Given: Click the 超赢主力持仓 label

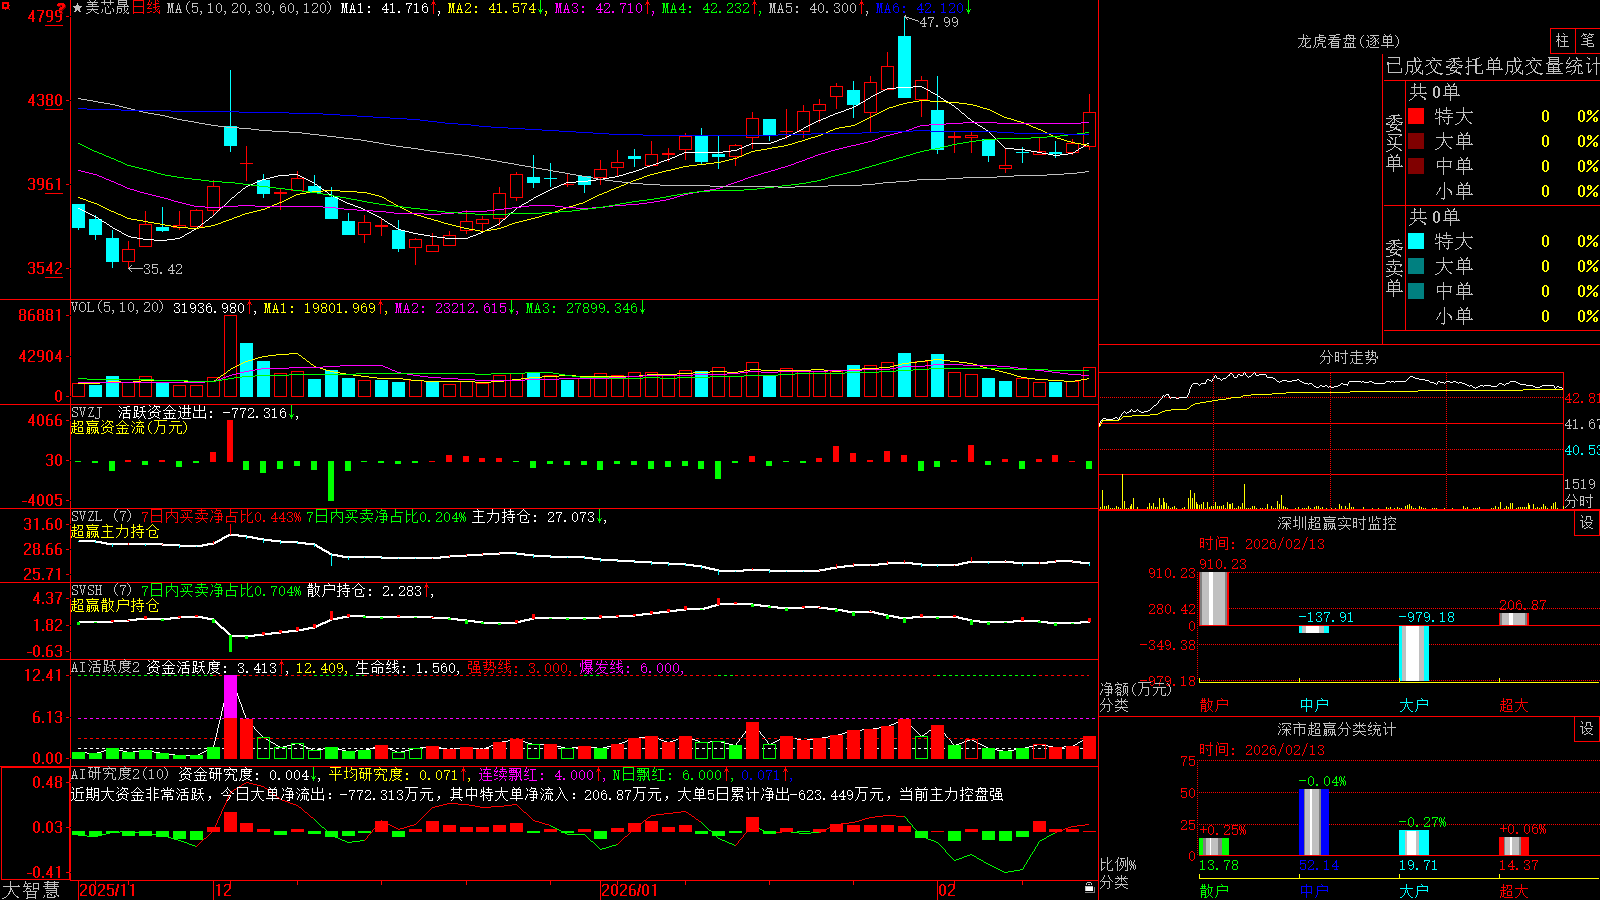Looking at the screenshot, I should coord(115,531).
